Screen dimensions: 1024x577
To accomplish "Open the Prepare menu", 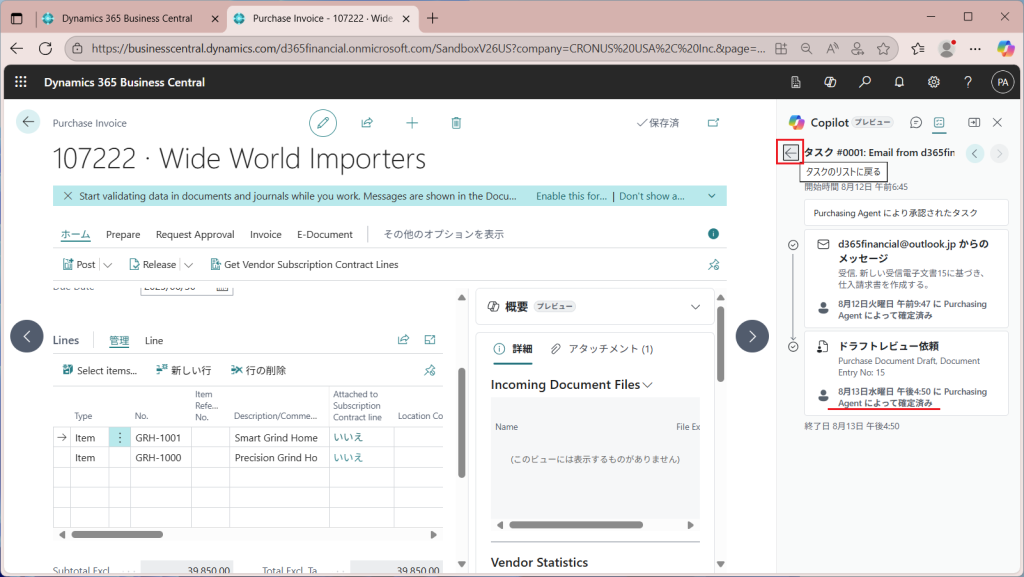I will (x=123, y=234).
